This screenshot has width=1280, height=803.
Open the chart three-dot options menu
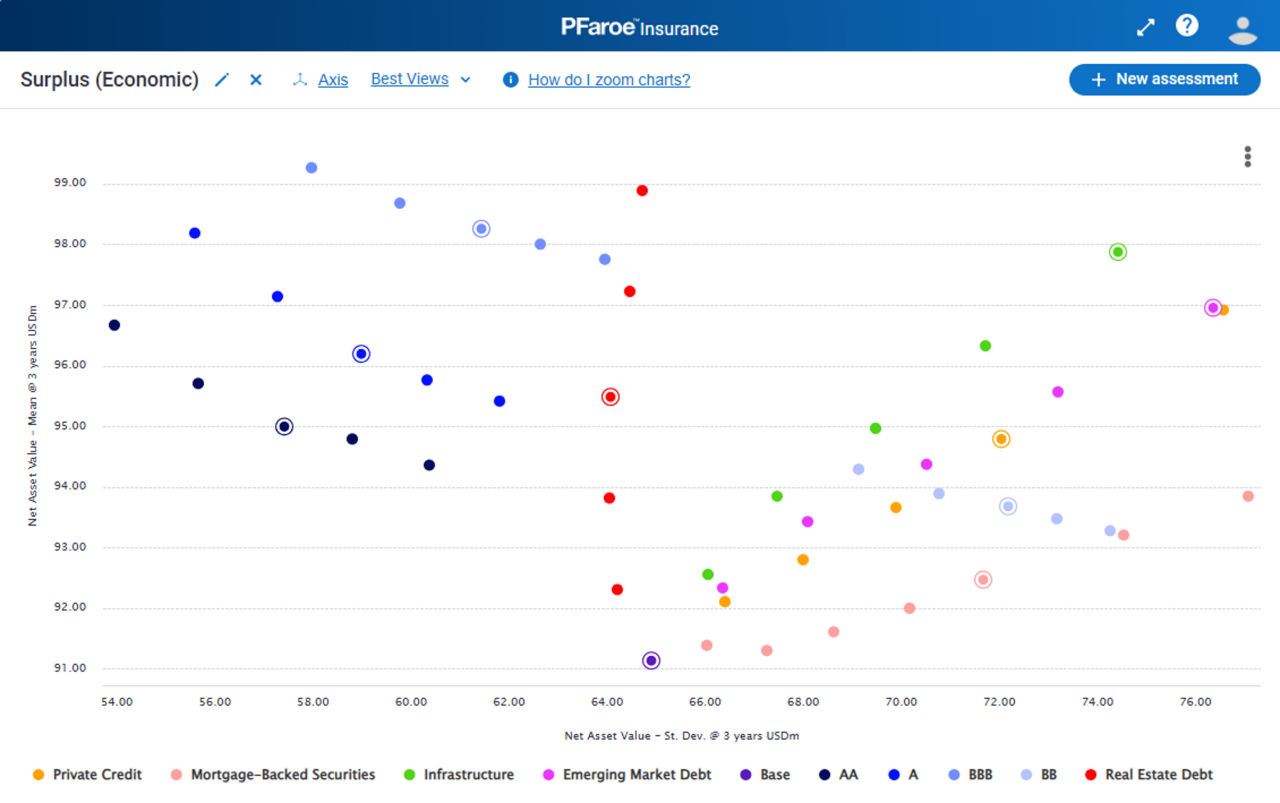pyautogui.click(x=1247, y=157)
